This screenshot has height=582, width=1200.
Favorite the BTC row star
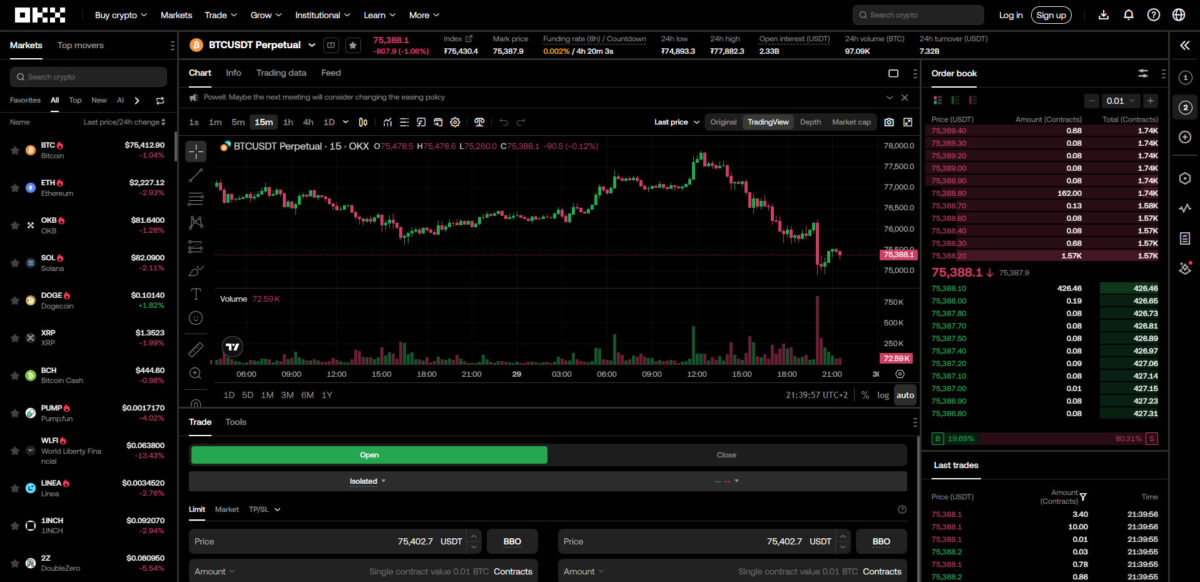coord(15,150)
